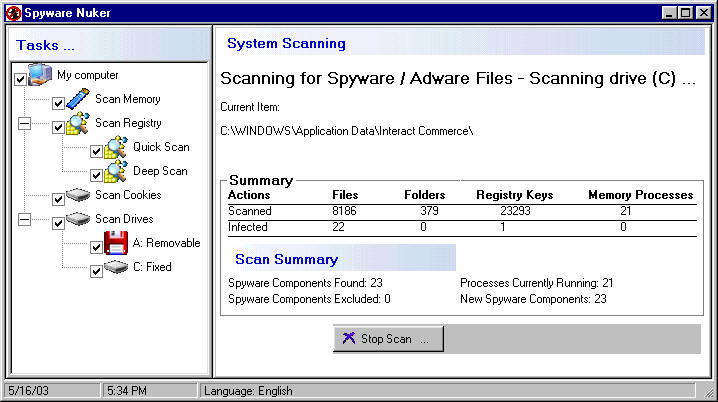Click the window resize grip corner
The height and width of the screenshot is (402, 718).
point(709,392)
